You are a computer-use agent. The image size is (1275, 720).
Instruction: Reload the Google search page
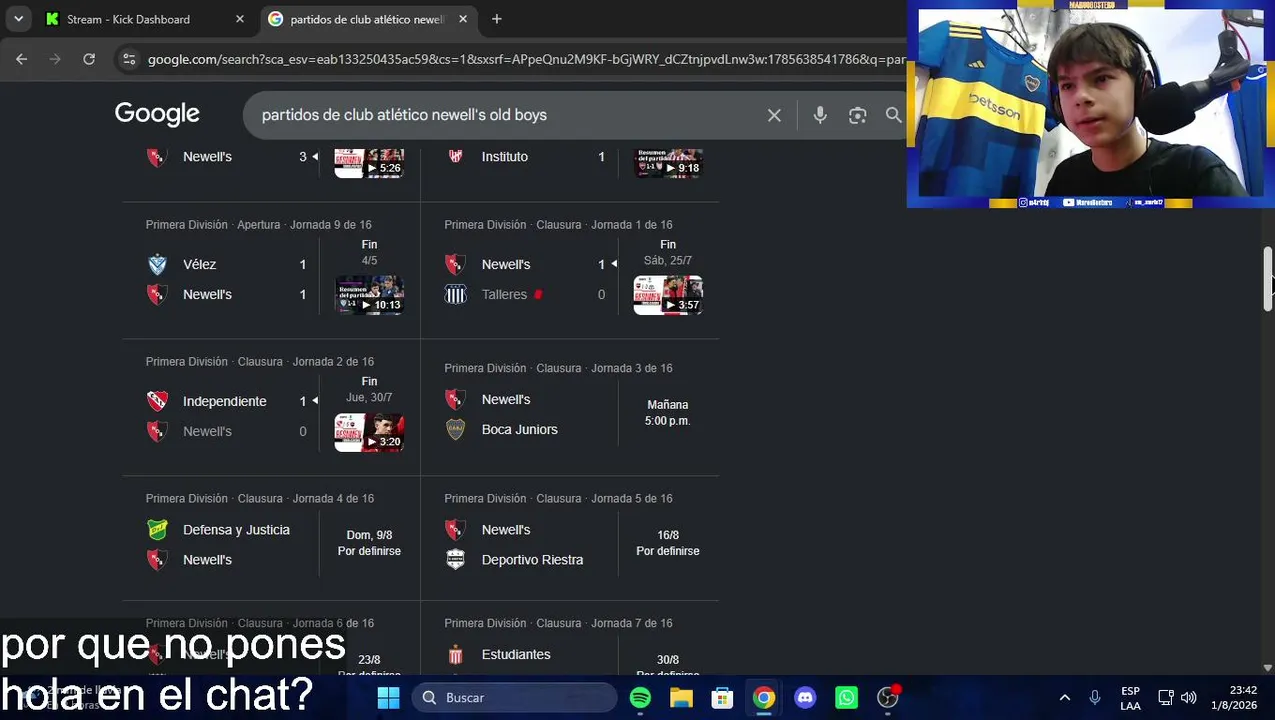pos(89,59)
